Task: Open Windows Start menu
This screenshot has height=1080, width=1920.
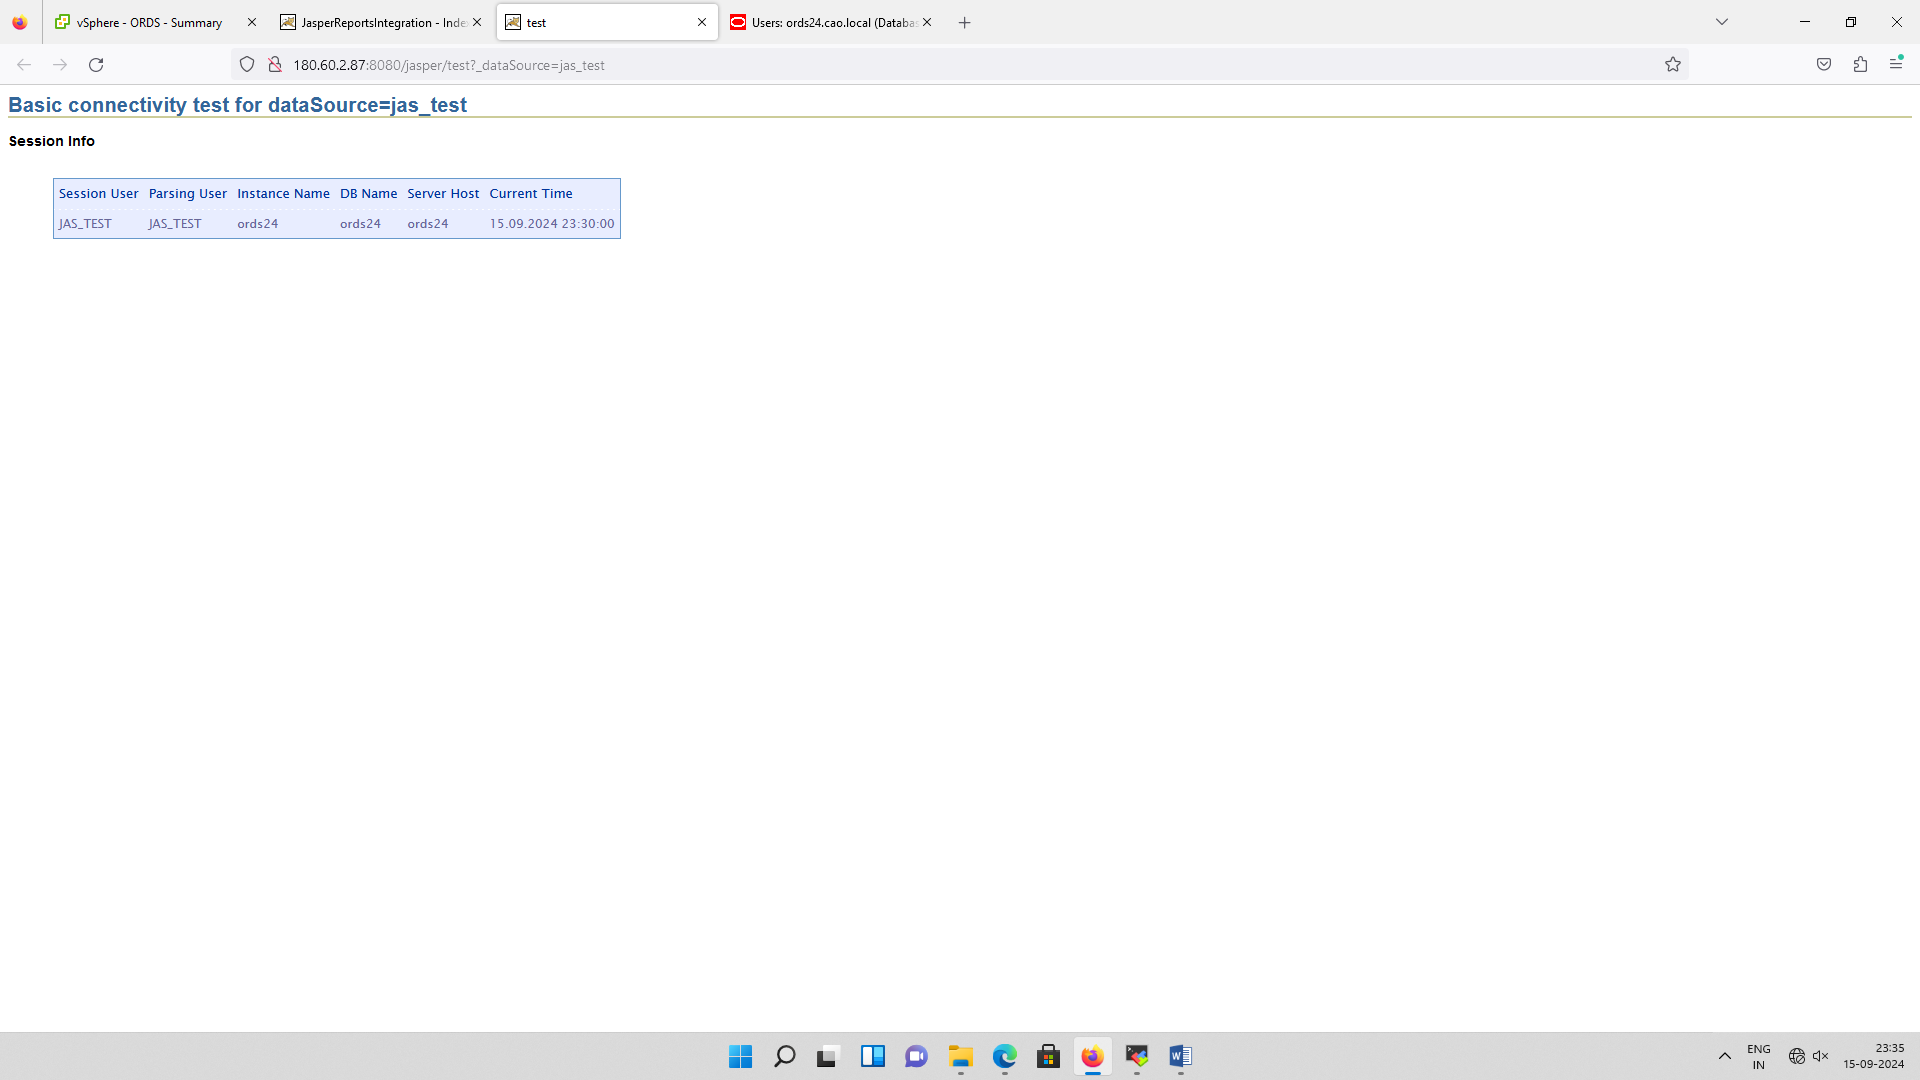Action: (740, 1056)
